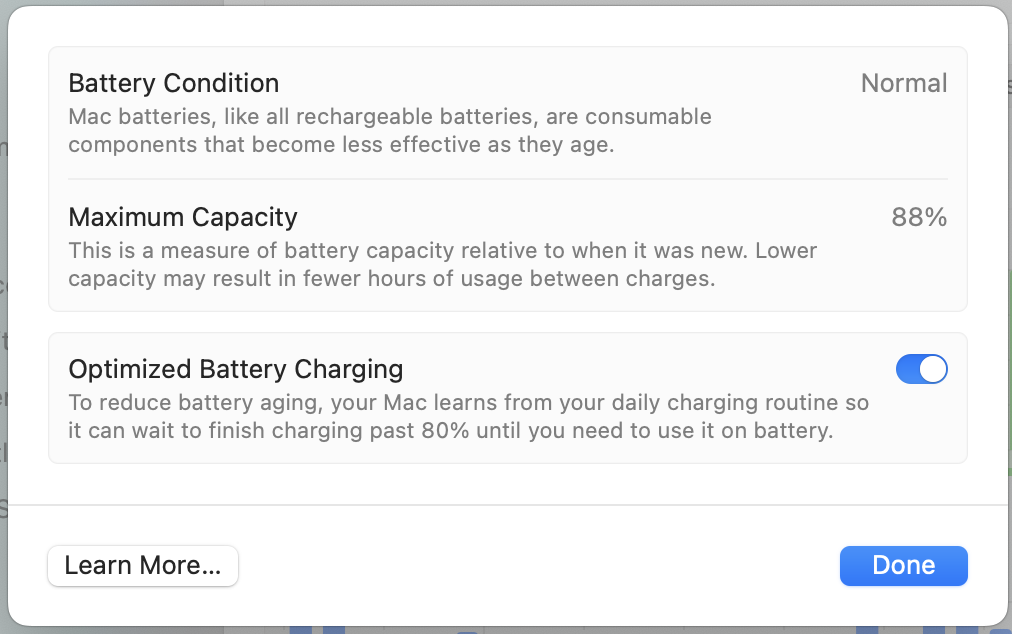Click the divider line under Battery Condition
This screenshot has height=634, width=1012.
click(507, 179)
